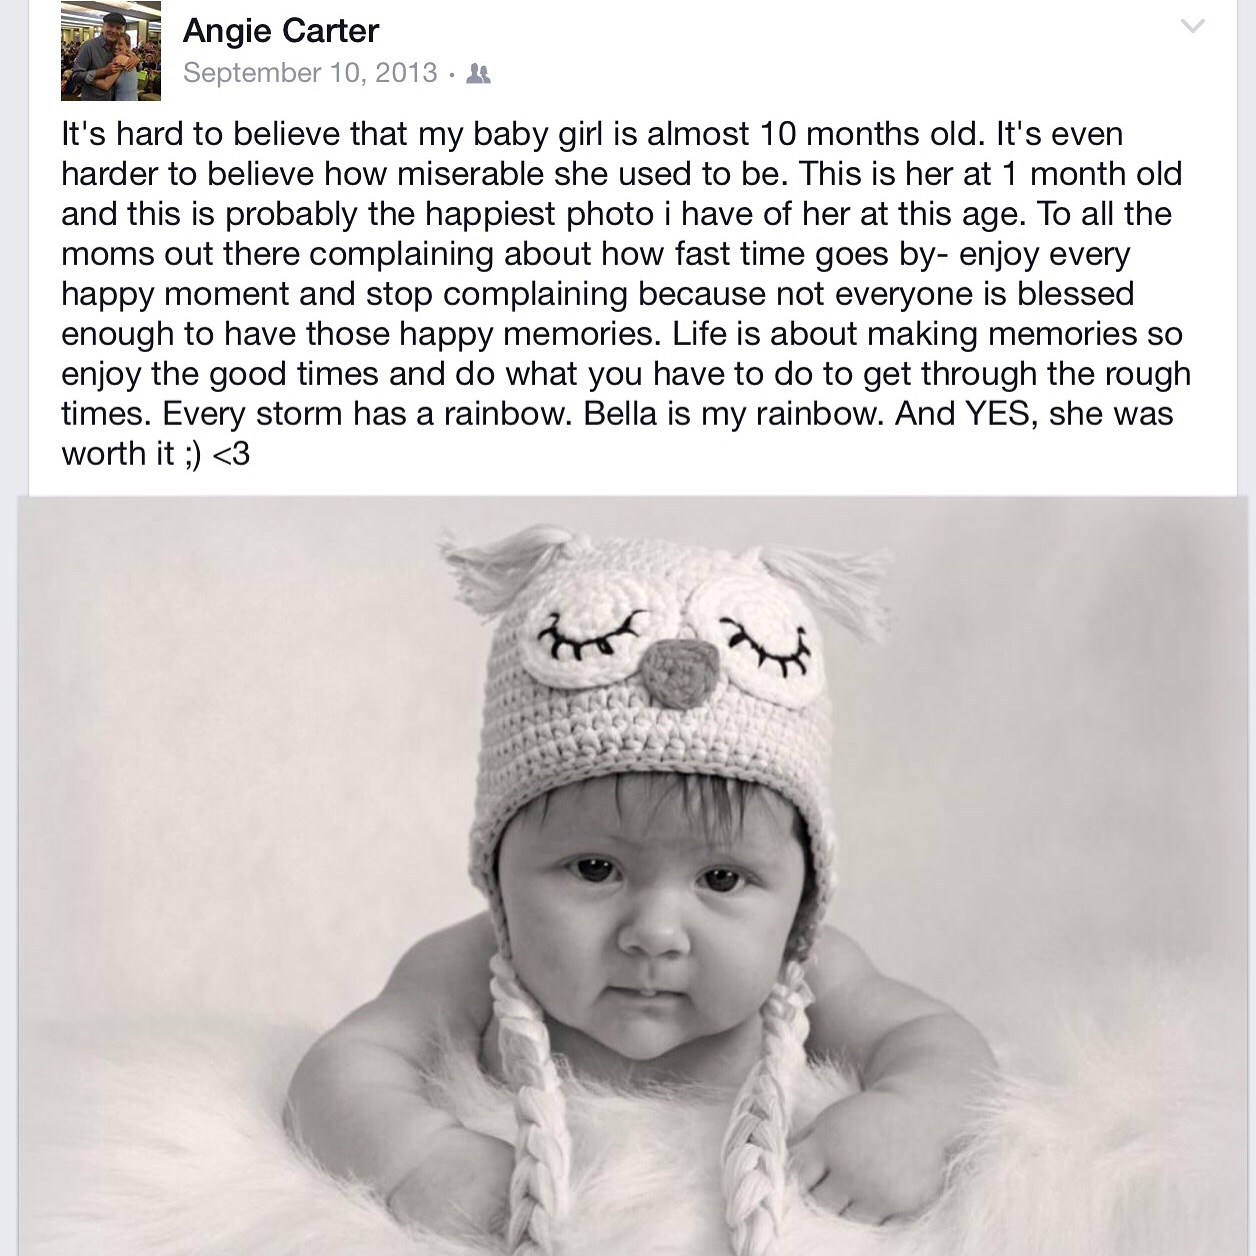Click the ";)" wink emoticon in the post
1256x1256 pixels.
[192, 454]
